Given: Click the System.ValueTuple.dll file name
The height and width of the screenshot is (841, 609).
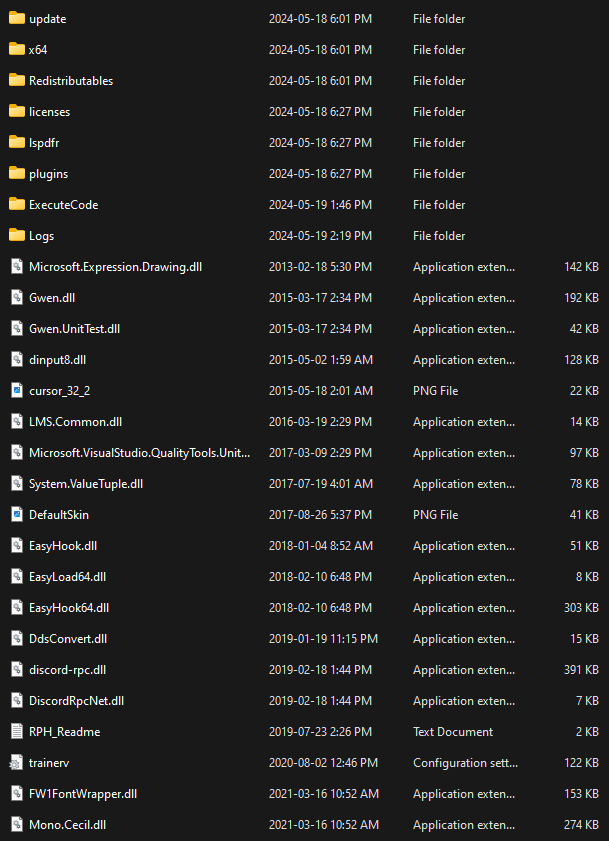Looking at the screenshot, I should pos(86,484).
